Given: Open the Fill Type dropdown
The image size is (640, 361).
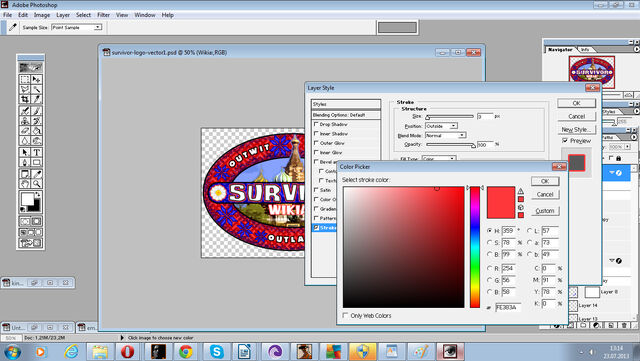Looking at the screenshot, I should 439,158.
